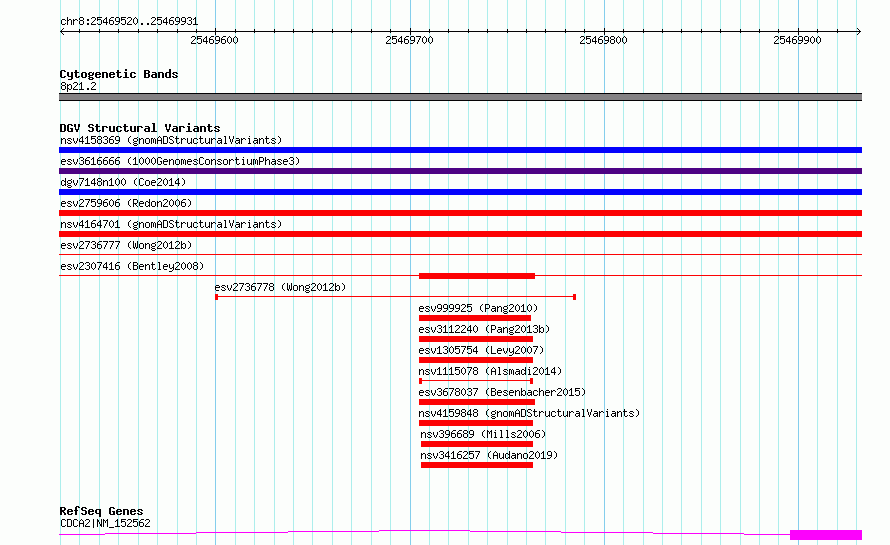Click the 8p21.2 band label

(x=78, y=86)
